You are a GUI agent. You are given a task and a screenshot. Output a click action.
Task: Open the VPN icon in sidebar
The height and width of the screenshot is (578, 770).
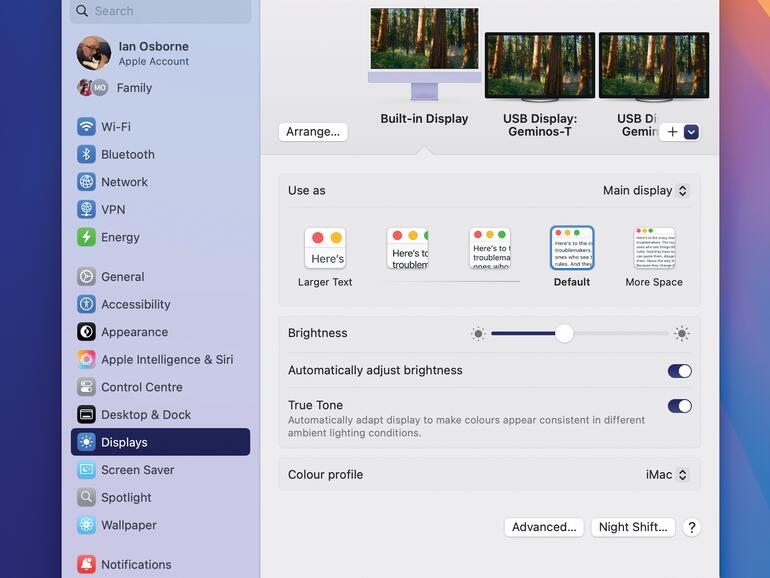click(86, 209)
